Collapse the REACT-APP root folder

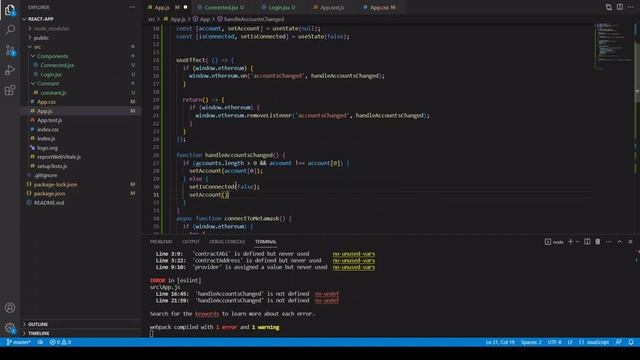40,19
